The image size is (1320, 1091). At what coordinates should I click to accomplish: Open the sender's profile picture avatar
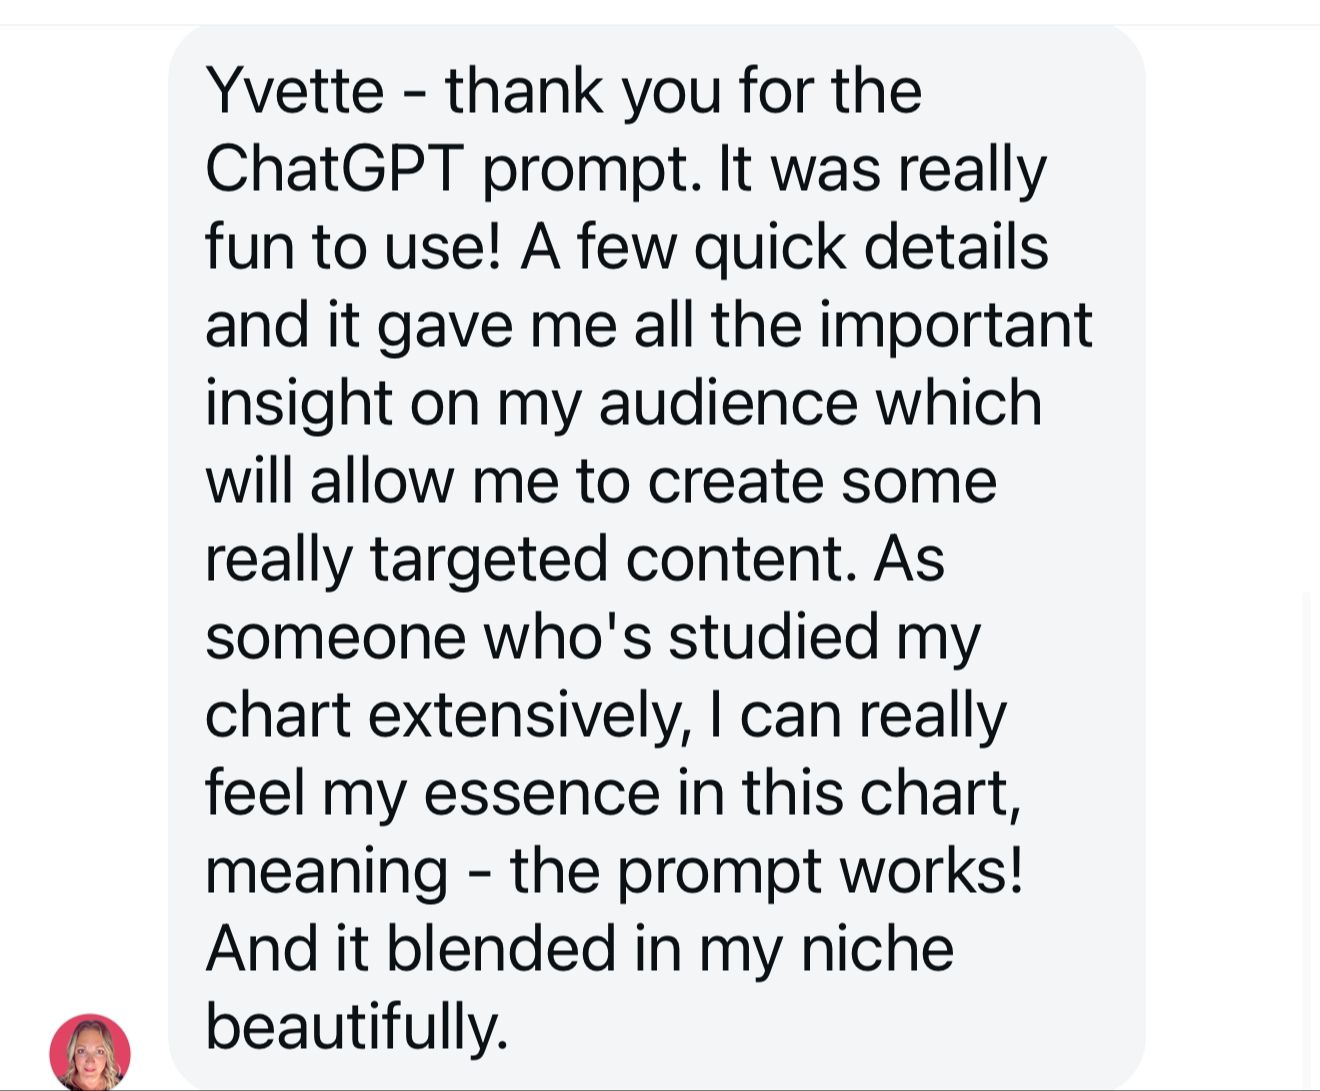(90, 1052)
